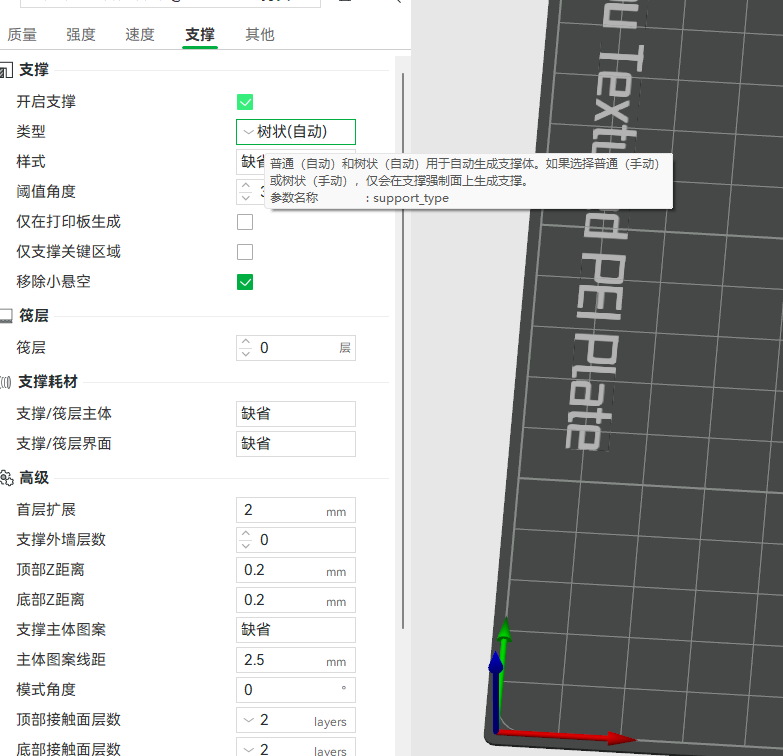Screen dimensions: 783x756
Task: Open 支撑主体图案 dropdown
Action: (296, 630)
